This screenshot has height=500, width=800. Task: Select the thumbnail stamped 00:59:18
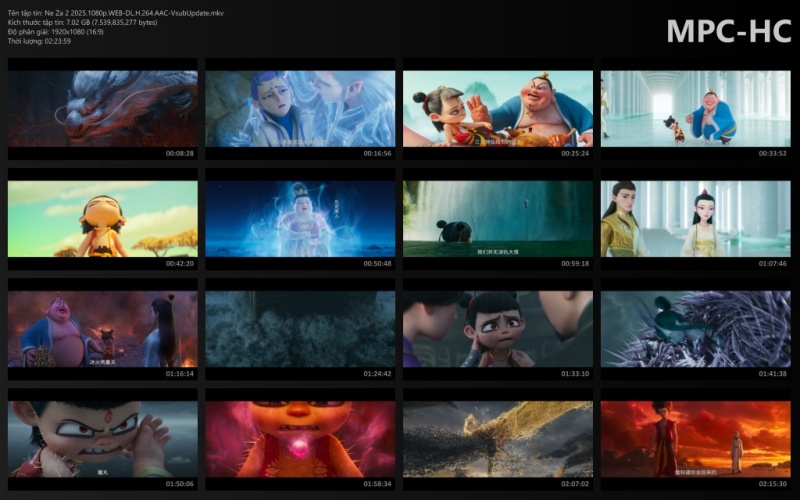498,219
